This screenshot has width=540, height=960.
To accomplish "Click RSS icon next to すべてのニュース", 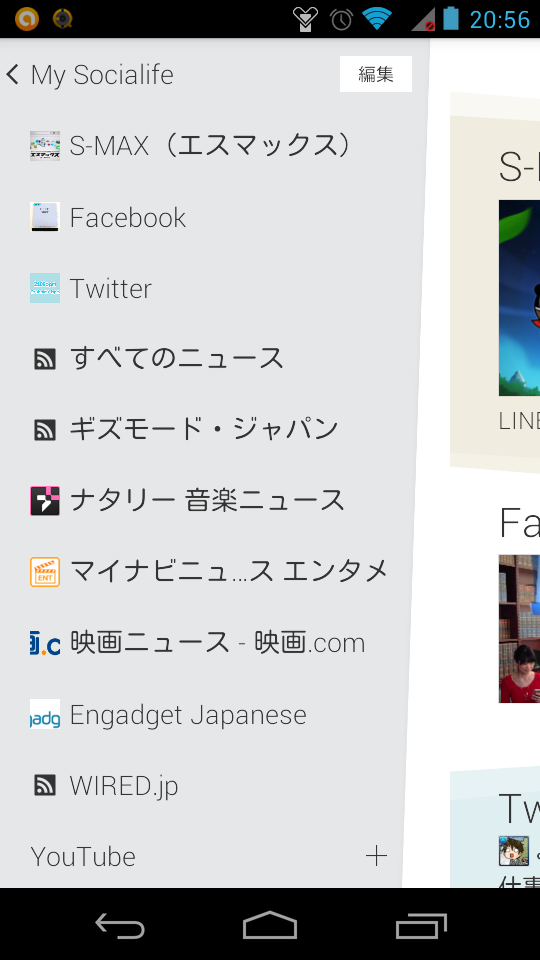I will tap(45, 359).
